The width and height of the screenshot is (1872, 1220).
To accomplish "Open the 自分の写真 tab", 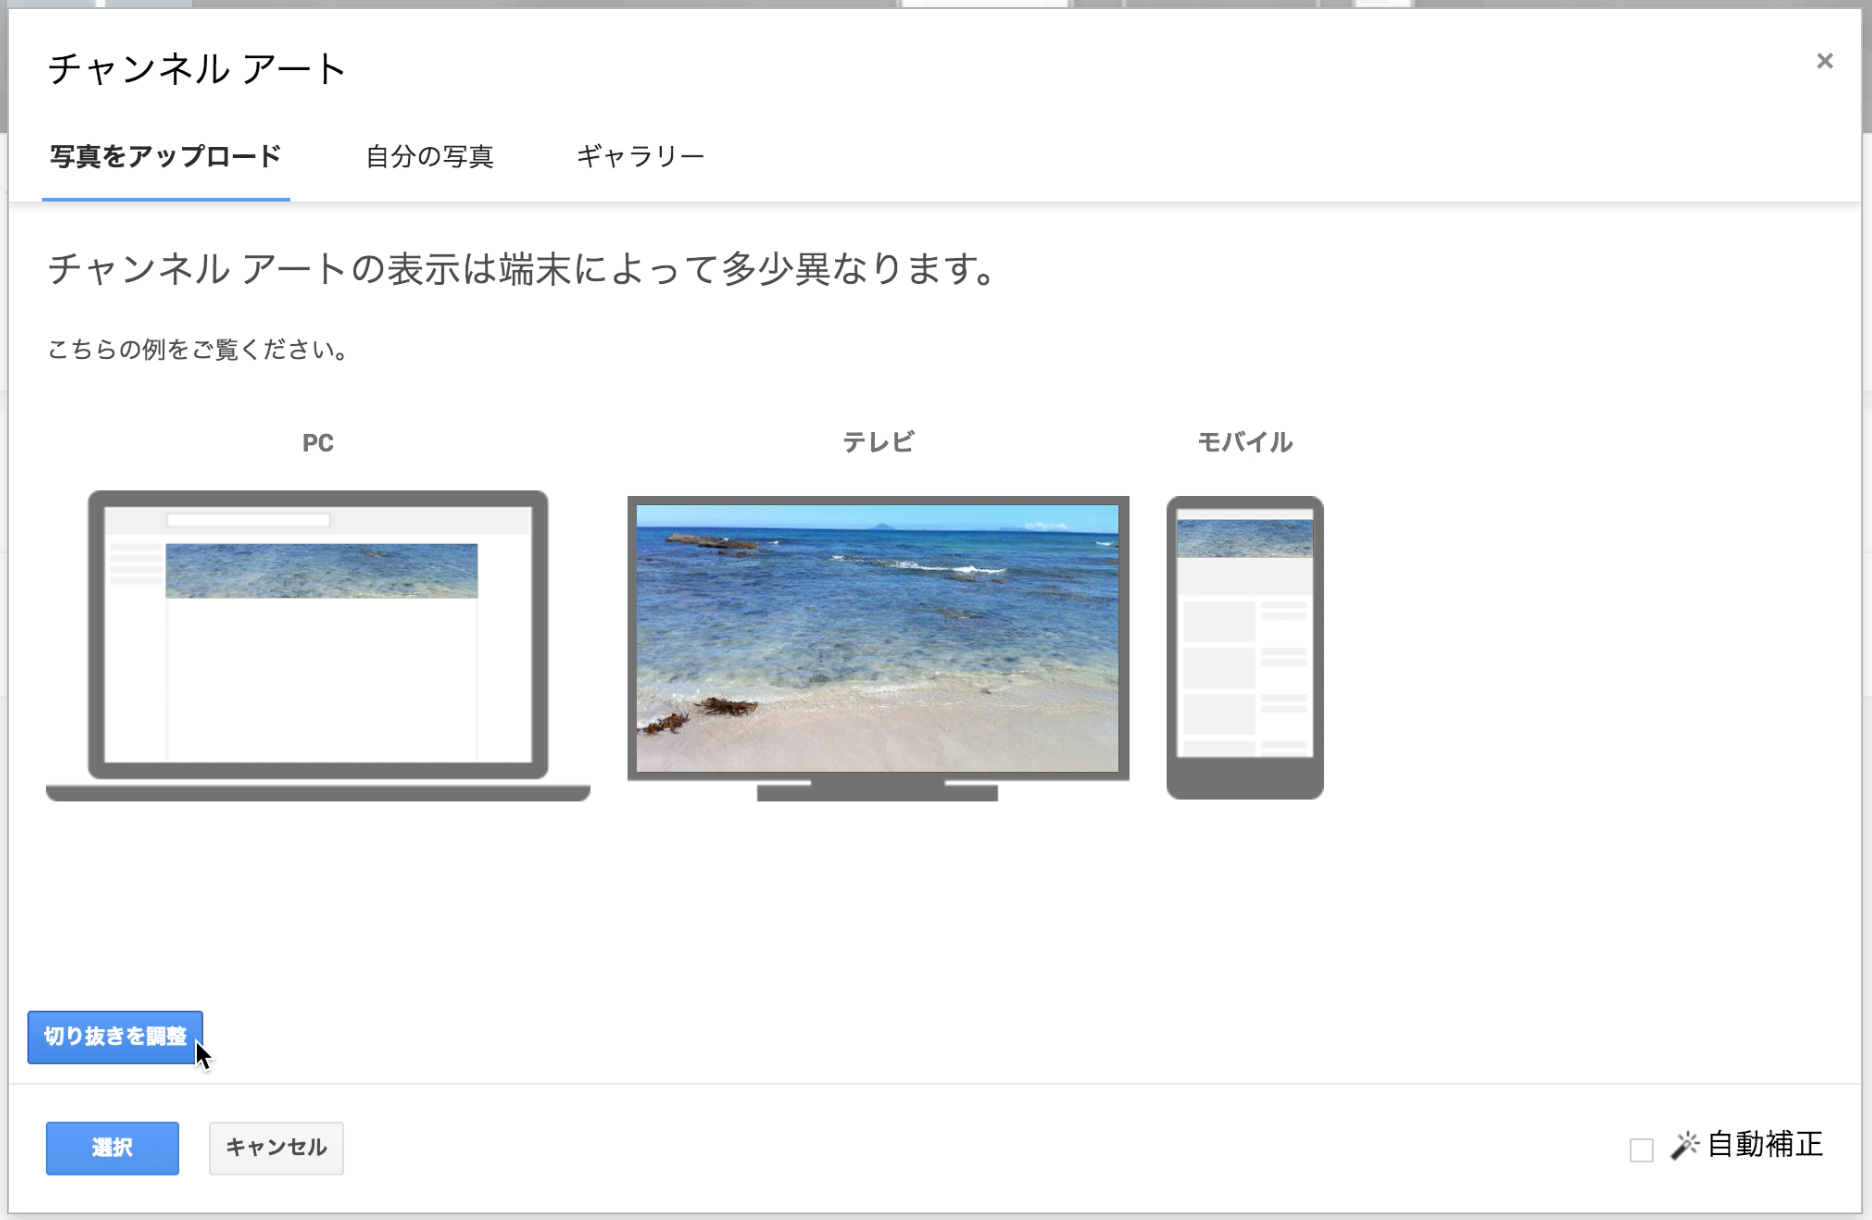I will tap(429, 156).
